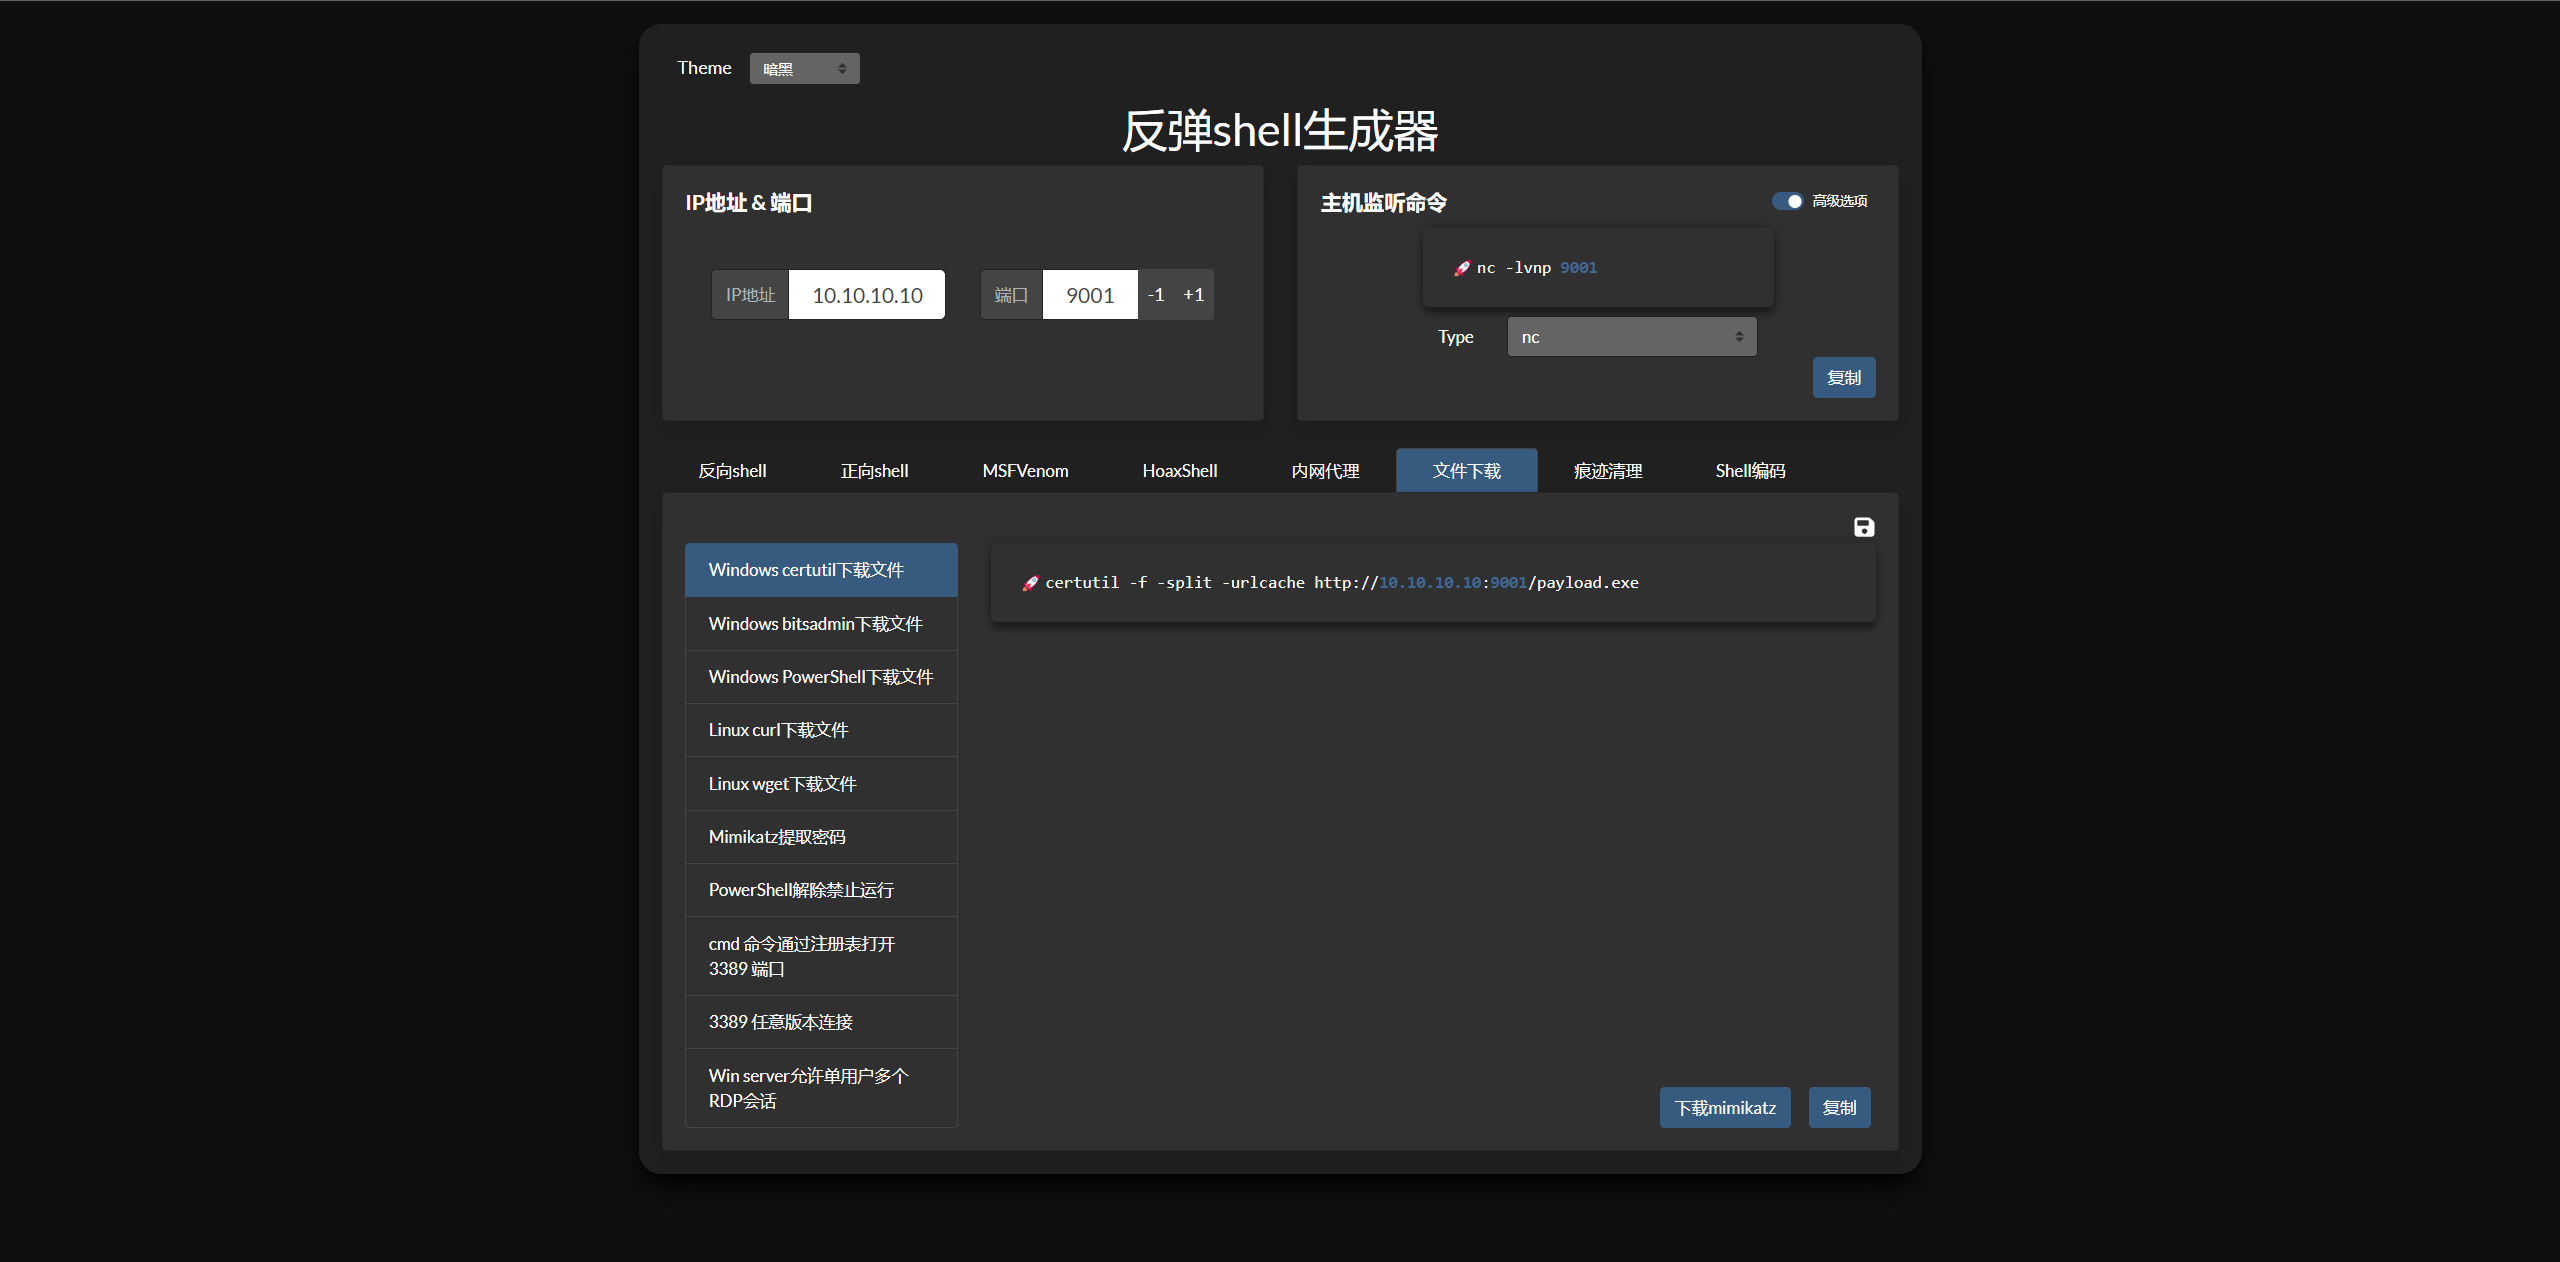Click the IP address input field
This screenshot has height=1262, width=2560.
pyautogui.click(x=866, y=295)
